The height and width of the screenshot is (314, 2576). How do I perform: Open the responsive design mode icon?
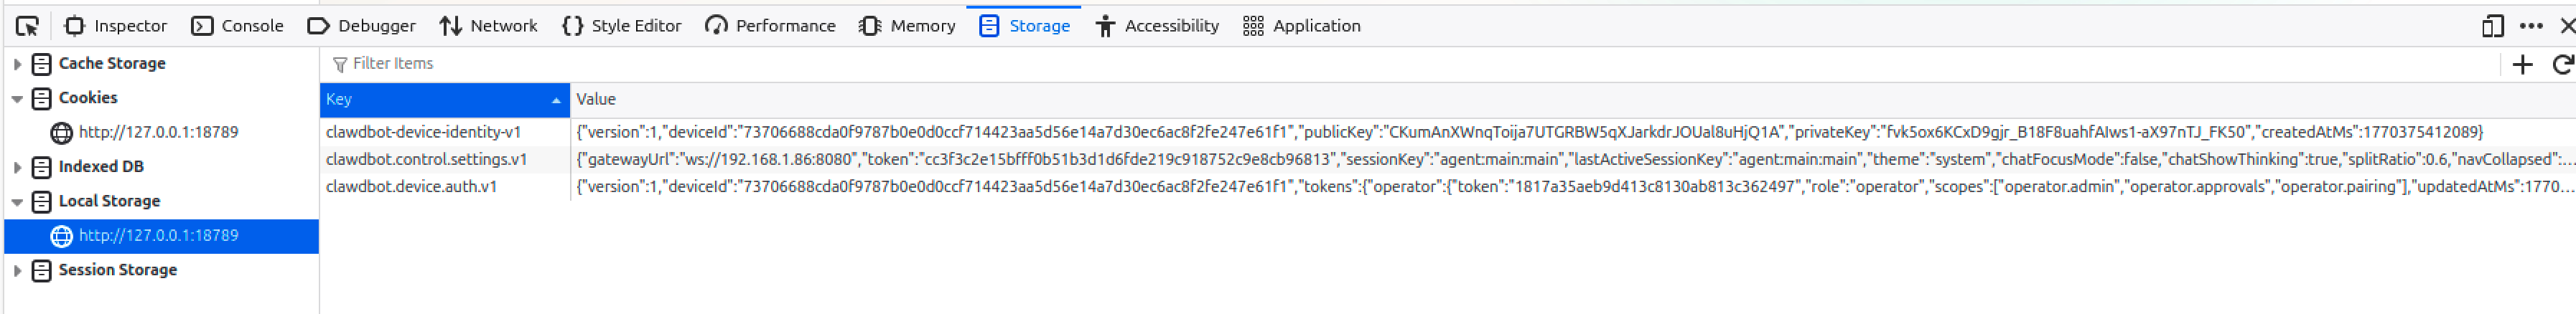point(2492,26)
